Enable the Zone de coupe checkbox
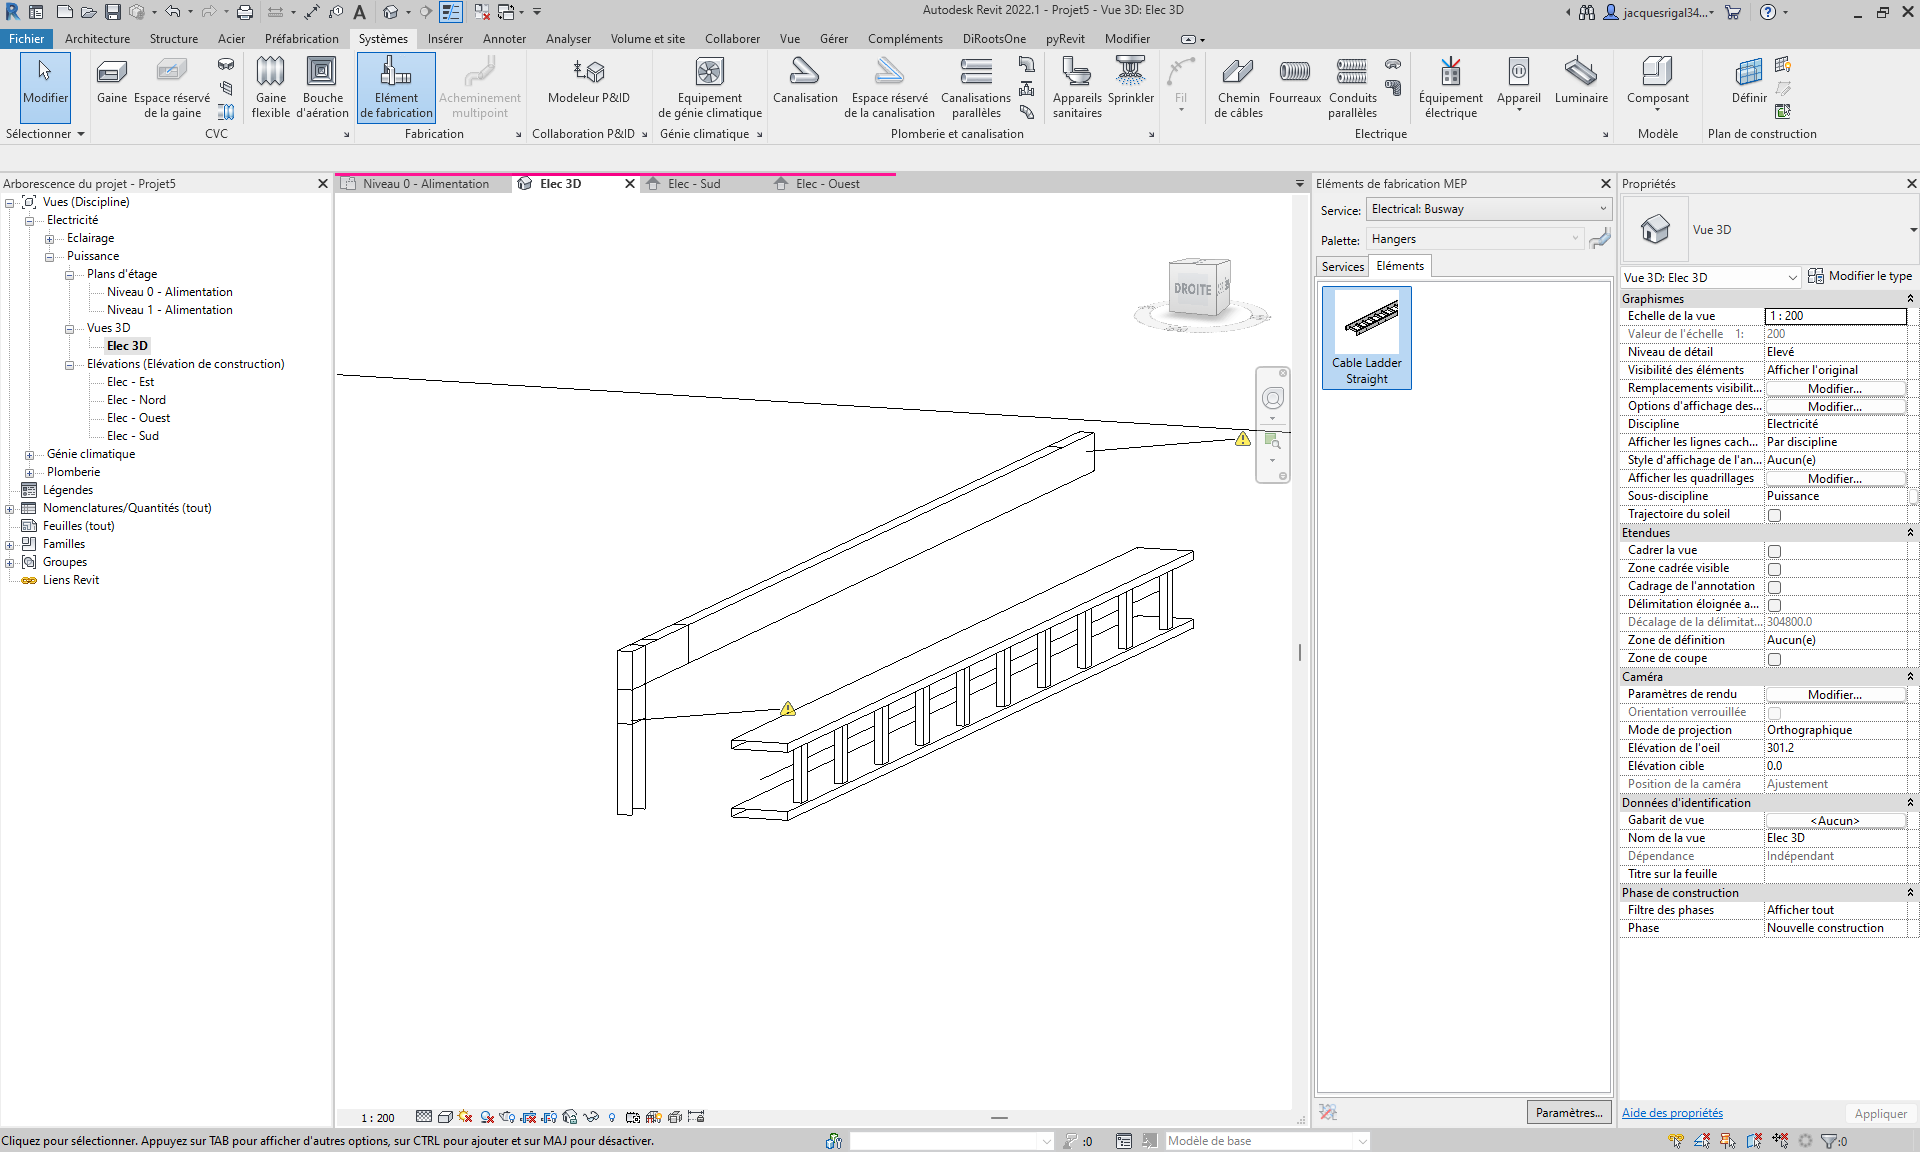This screenshot has width=1920, height=1152. pyautogui.click(x=1775, y=658)
